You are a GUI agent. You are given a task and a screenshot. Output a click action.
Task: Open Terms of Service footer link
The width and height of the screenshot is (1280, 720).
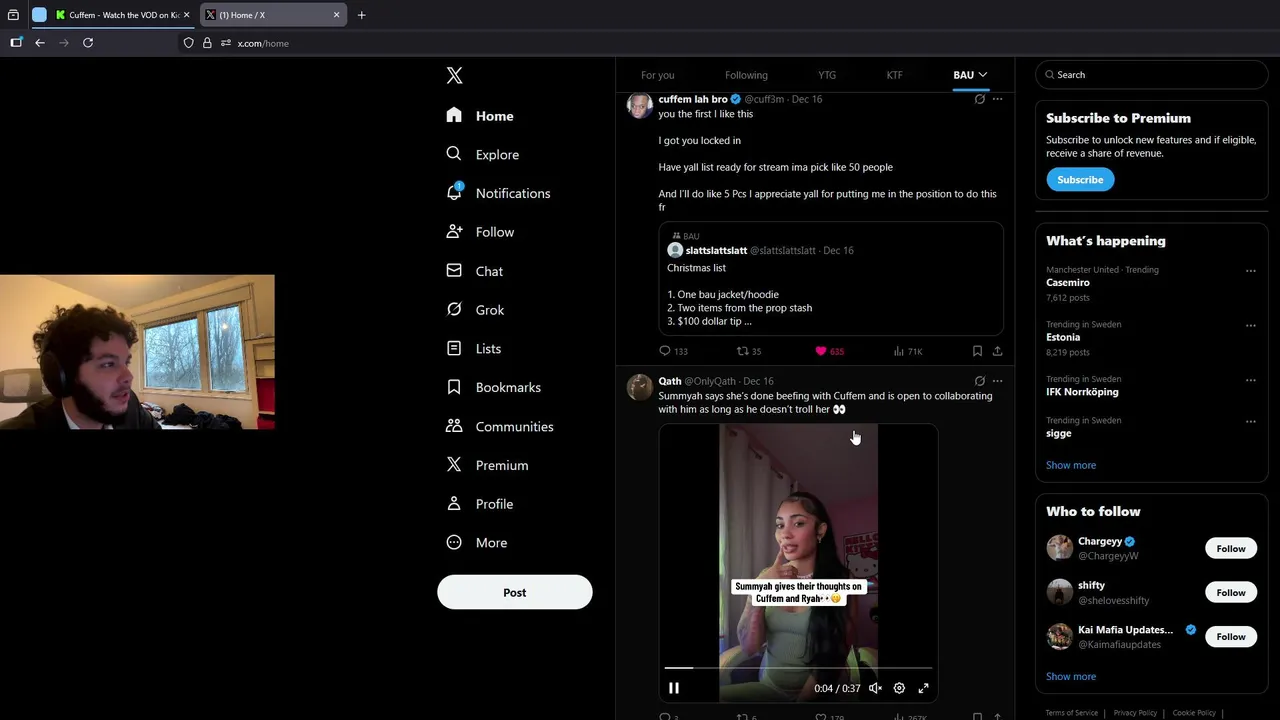(x=1072, y=713)
